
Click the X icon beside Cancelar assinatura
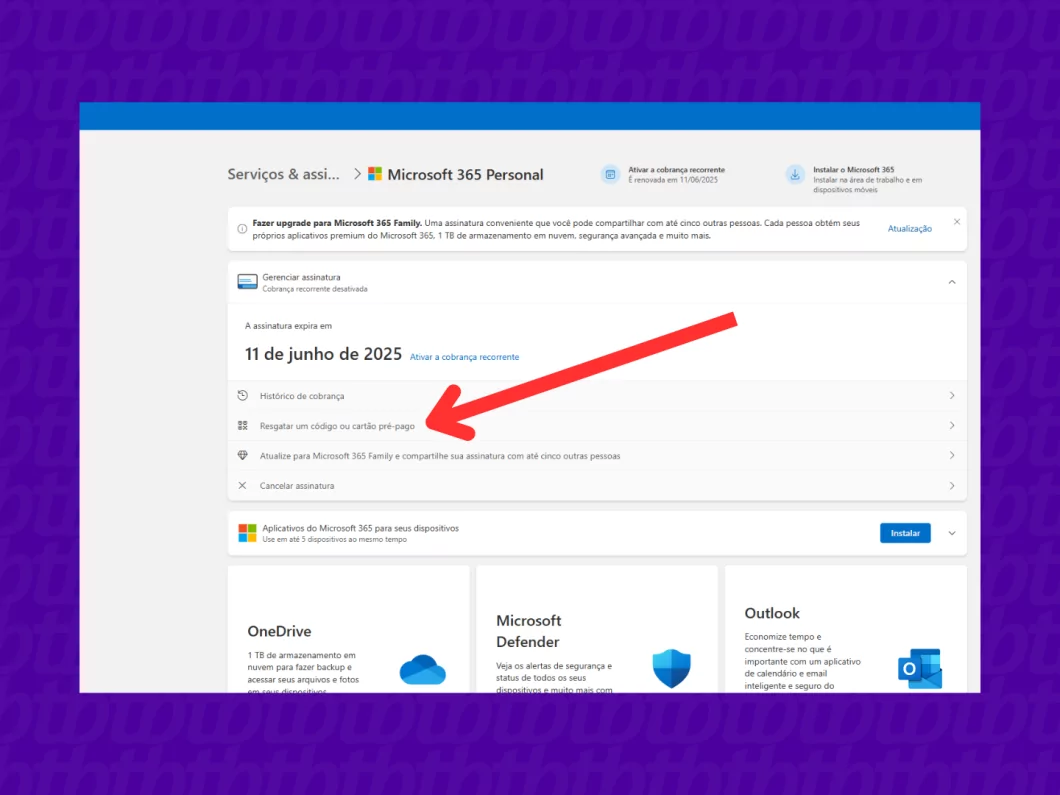(242, 485)
